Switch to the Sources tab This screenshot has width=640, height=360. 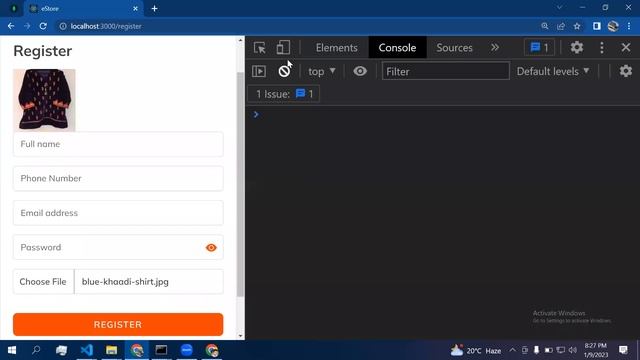tap(454, 48)
